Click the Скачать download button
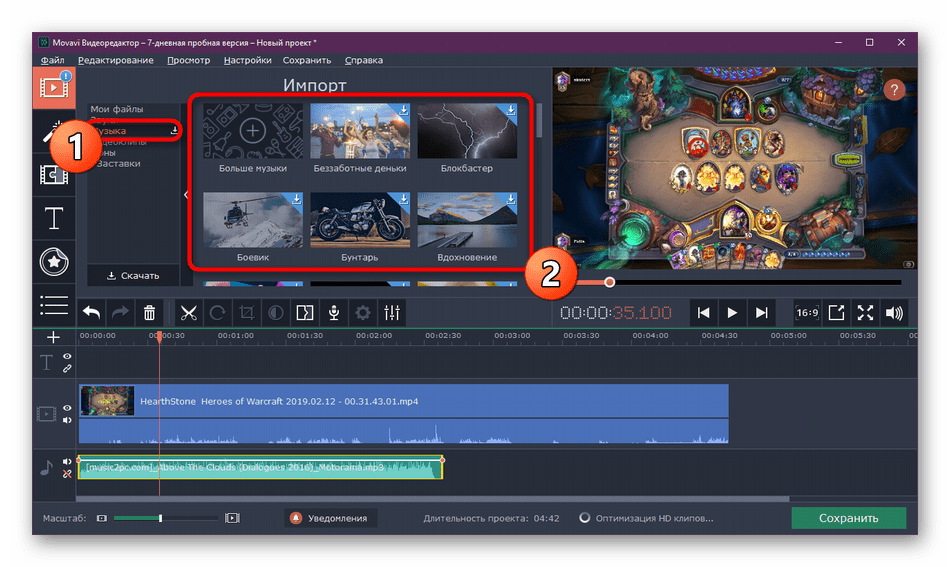The height and width of the screenshot is (567, 950). point(133,275)
